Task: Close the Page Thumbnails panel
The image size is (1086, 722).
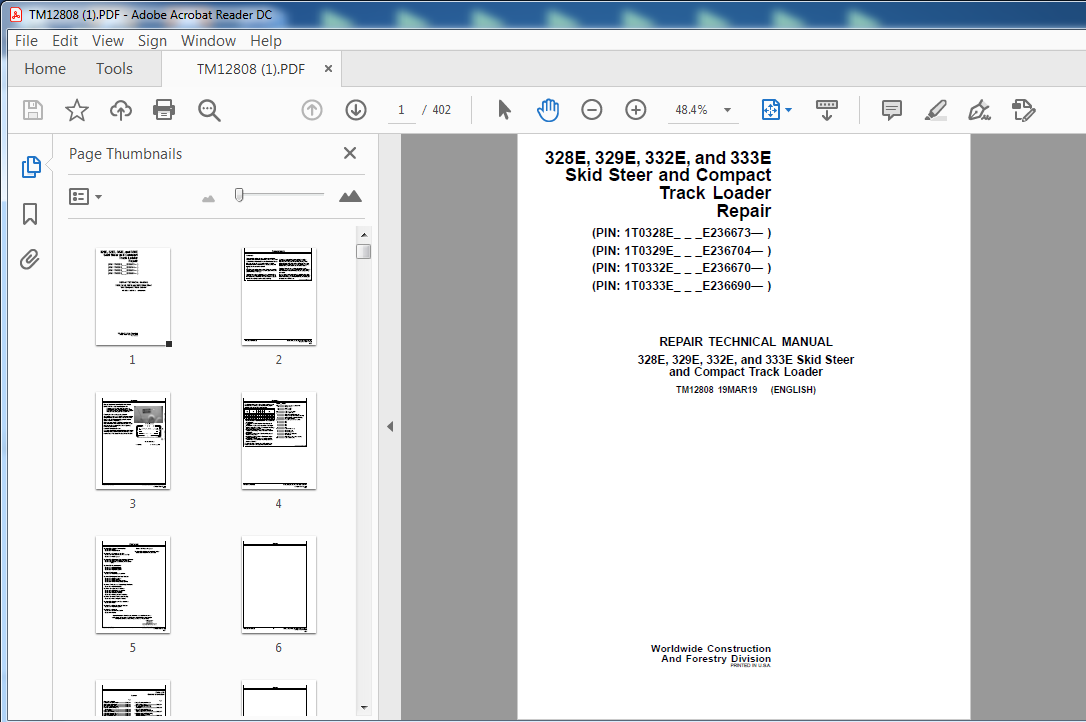Action: tap(350, 153)
